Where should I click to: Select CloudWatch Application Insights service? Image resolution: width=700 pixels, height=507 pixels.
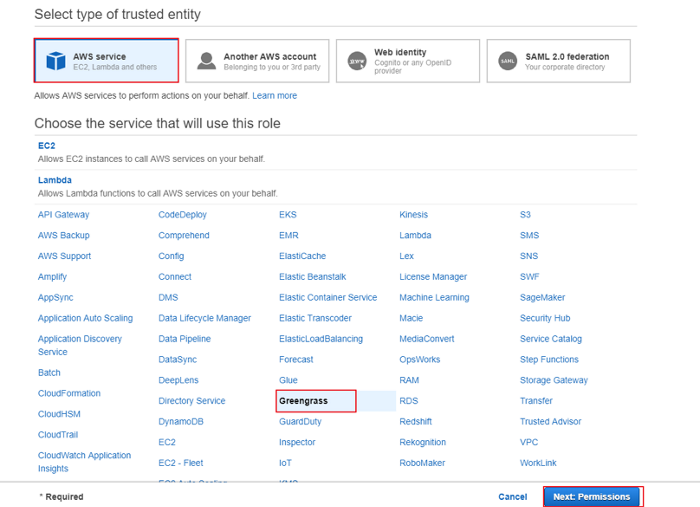pos(84,462)
